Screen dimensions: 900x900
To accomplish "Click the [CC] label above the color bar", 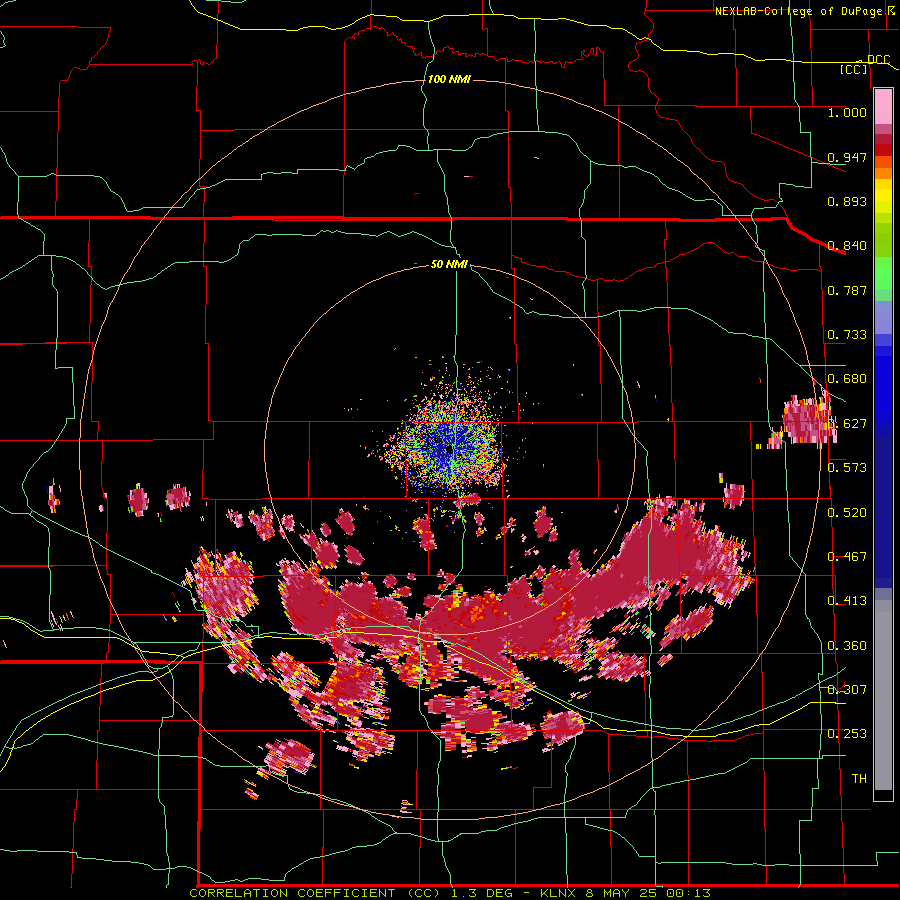I will click(x=854, y=69).
